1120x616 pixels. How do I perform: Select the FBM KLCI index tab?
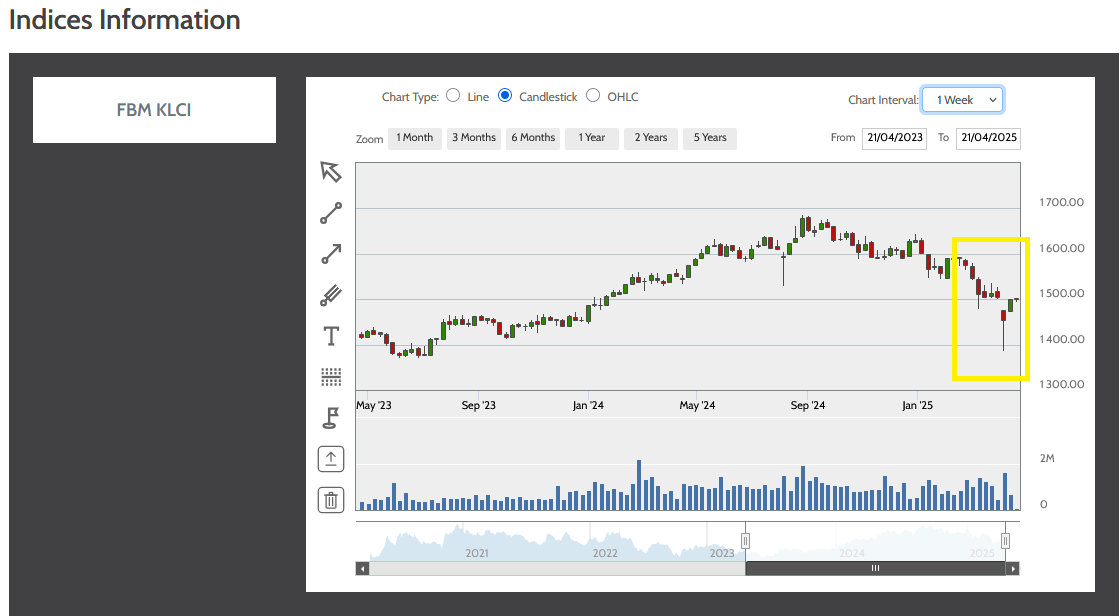pyautogui.click(x=154, y=110)
